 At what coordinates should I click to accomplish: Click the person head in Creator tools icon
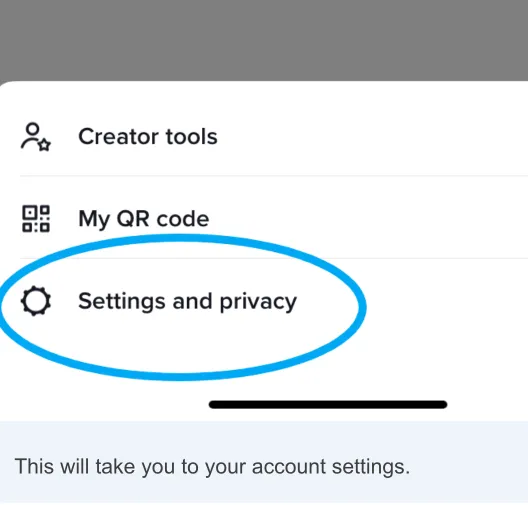[33, 129]
